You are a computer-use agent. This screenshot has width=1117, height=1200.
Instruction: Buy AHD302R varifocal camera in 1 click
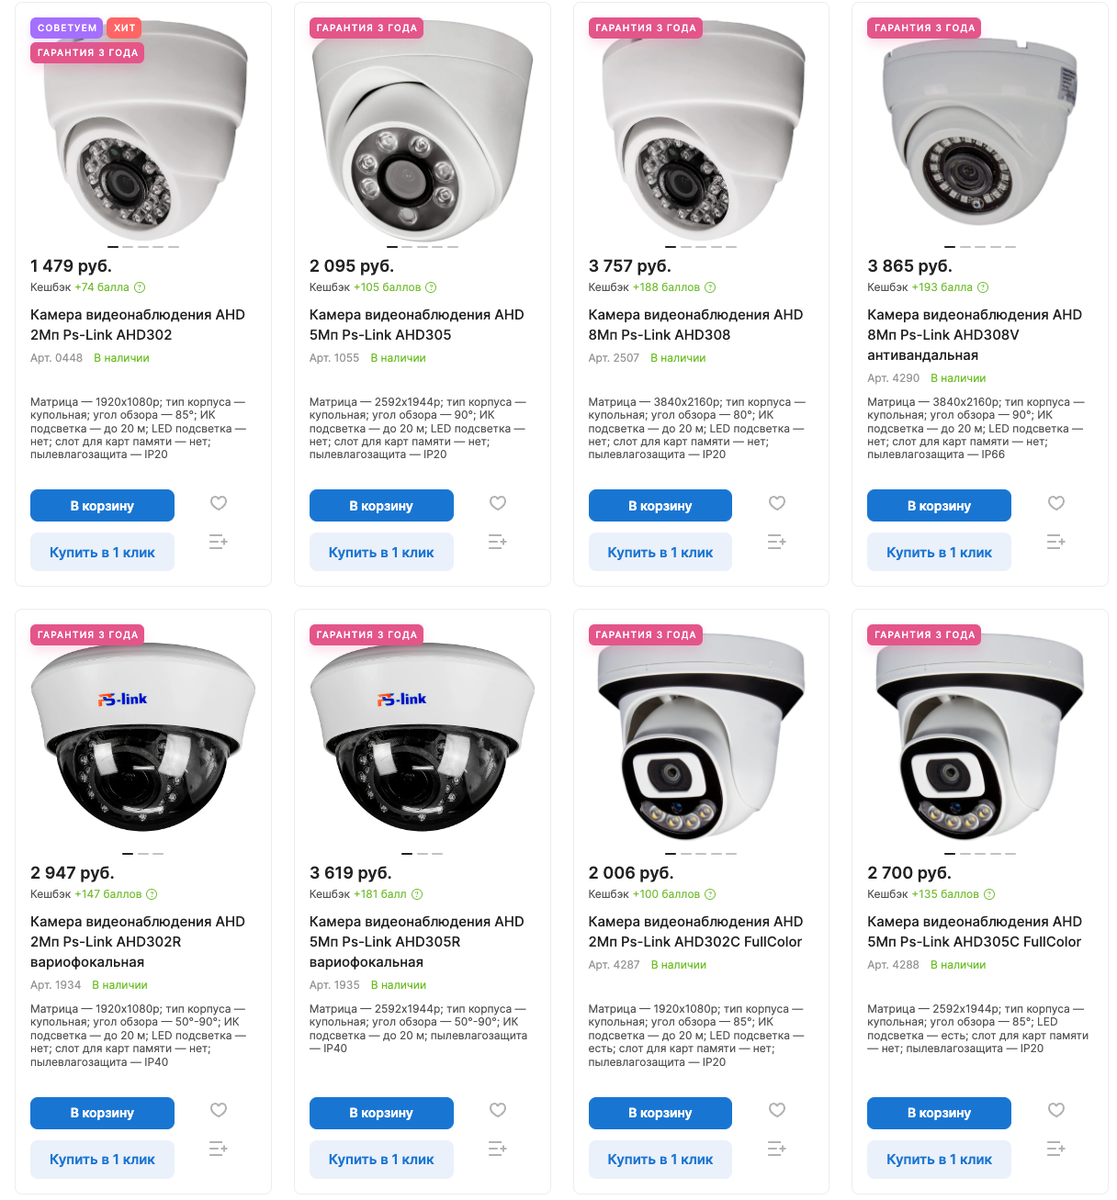tap(102, 1159)
